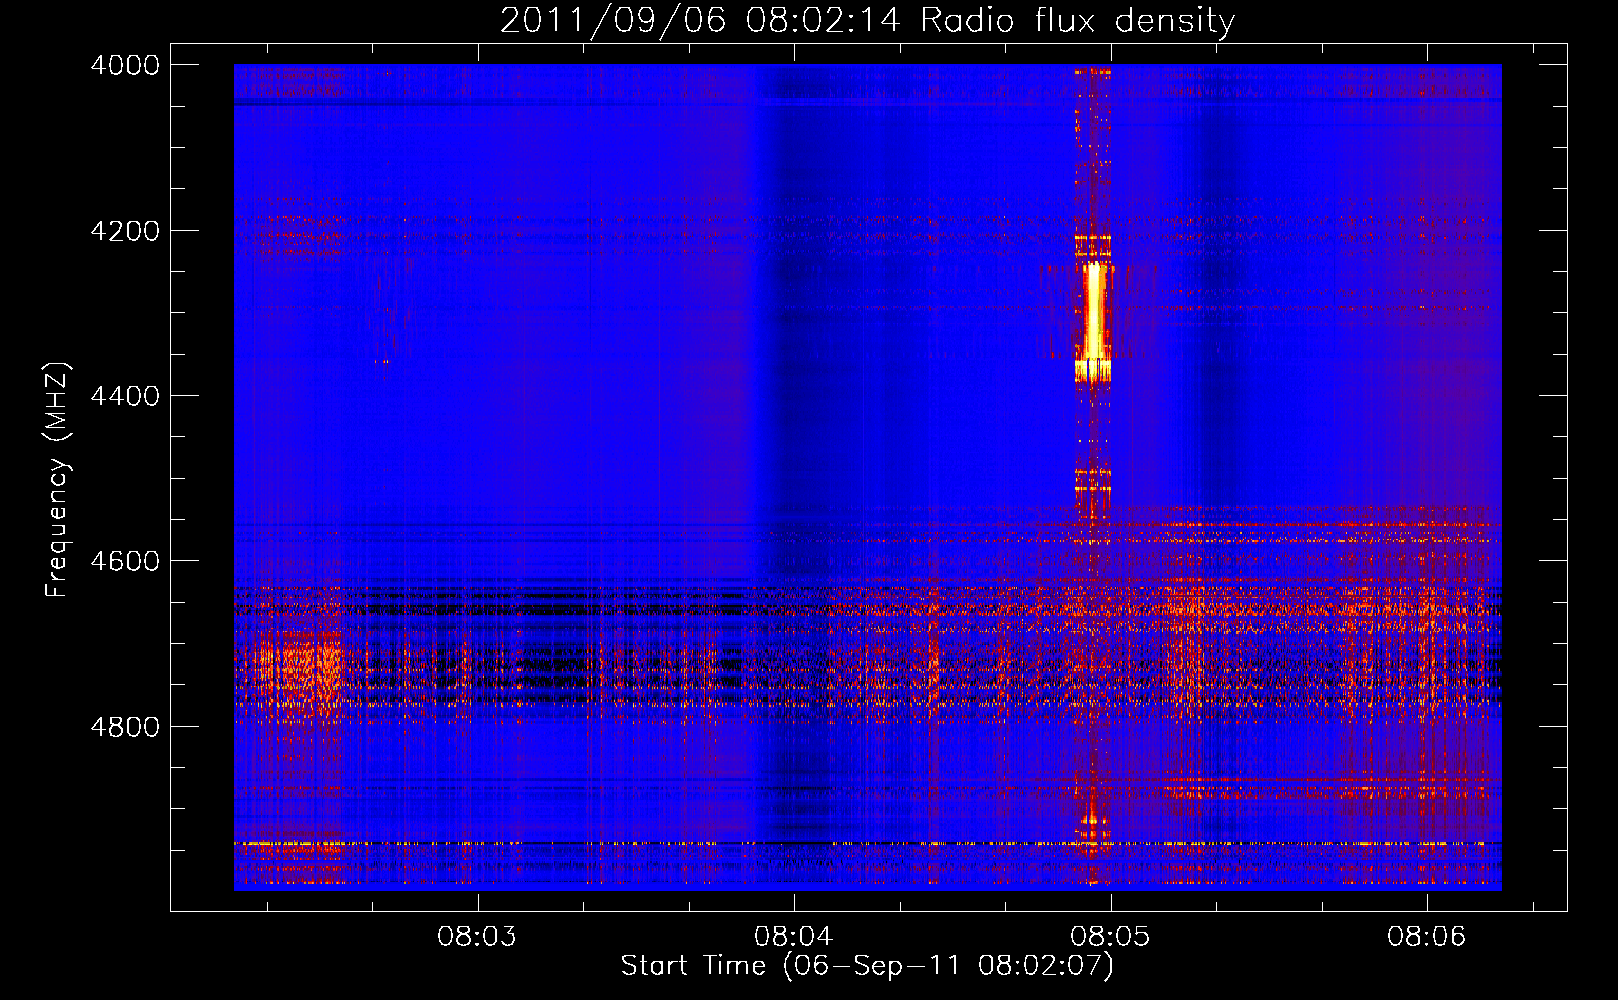Click the '08:06' time axis label

click(1426, 937)
